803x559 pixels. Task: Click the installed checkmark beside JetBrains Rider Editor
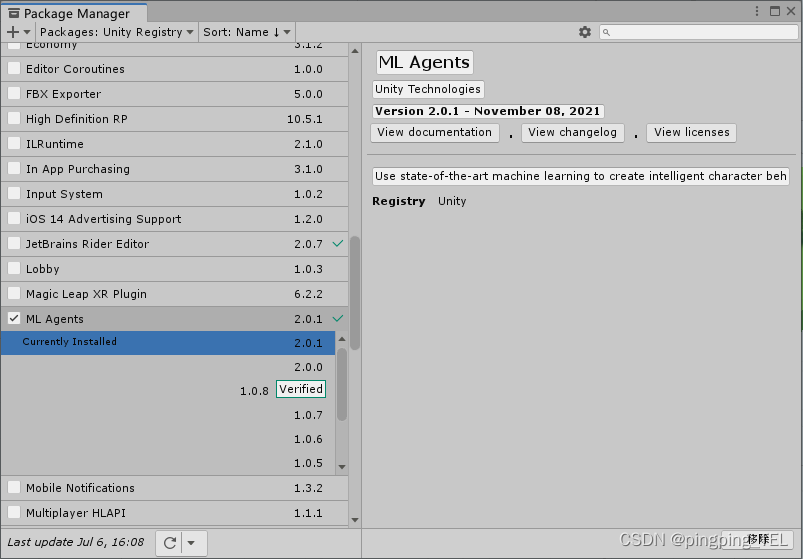[337, 244]
